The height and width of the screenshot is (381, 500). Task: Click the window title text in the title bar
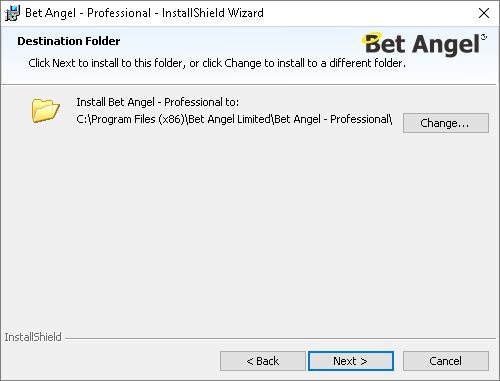click(144, 13)
